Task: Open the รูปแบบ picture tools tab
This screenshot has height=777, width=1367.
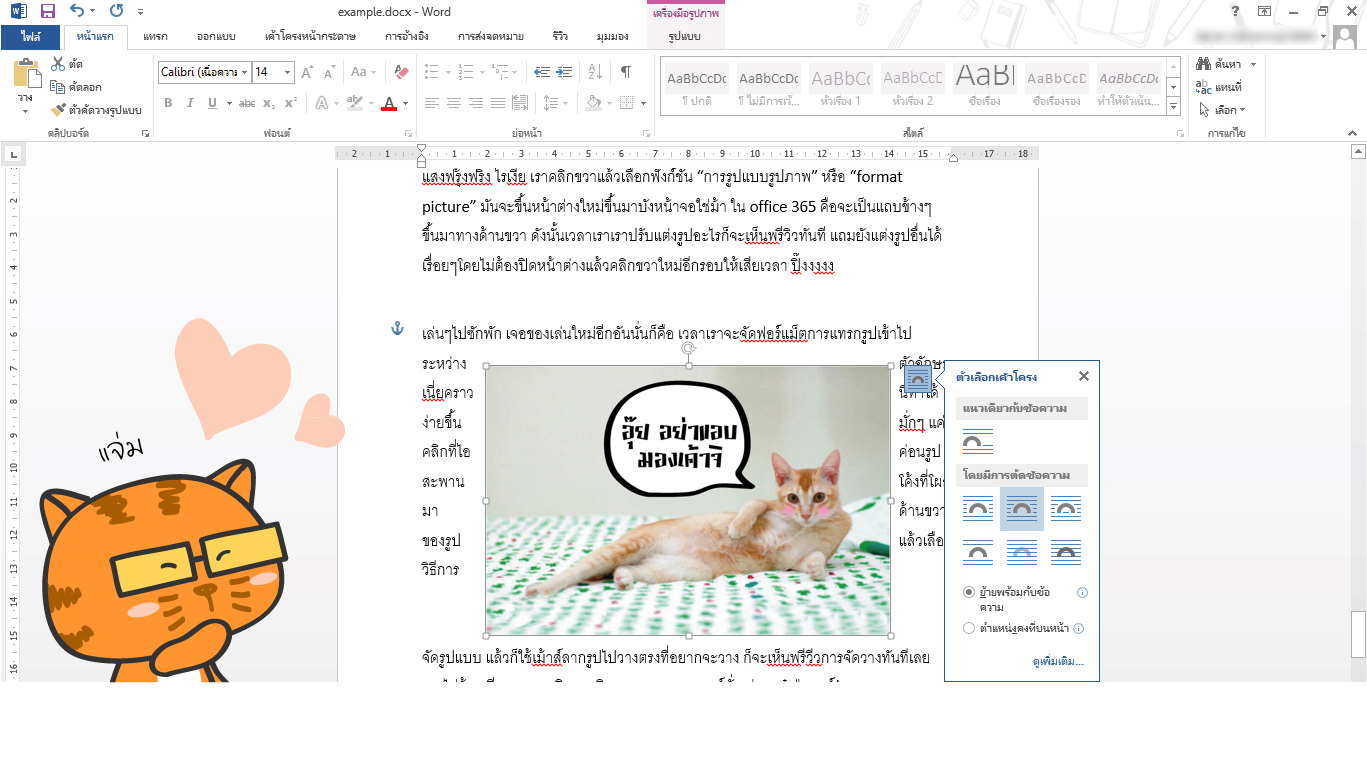Action: 685,37
